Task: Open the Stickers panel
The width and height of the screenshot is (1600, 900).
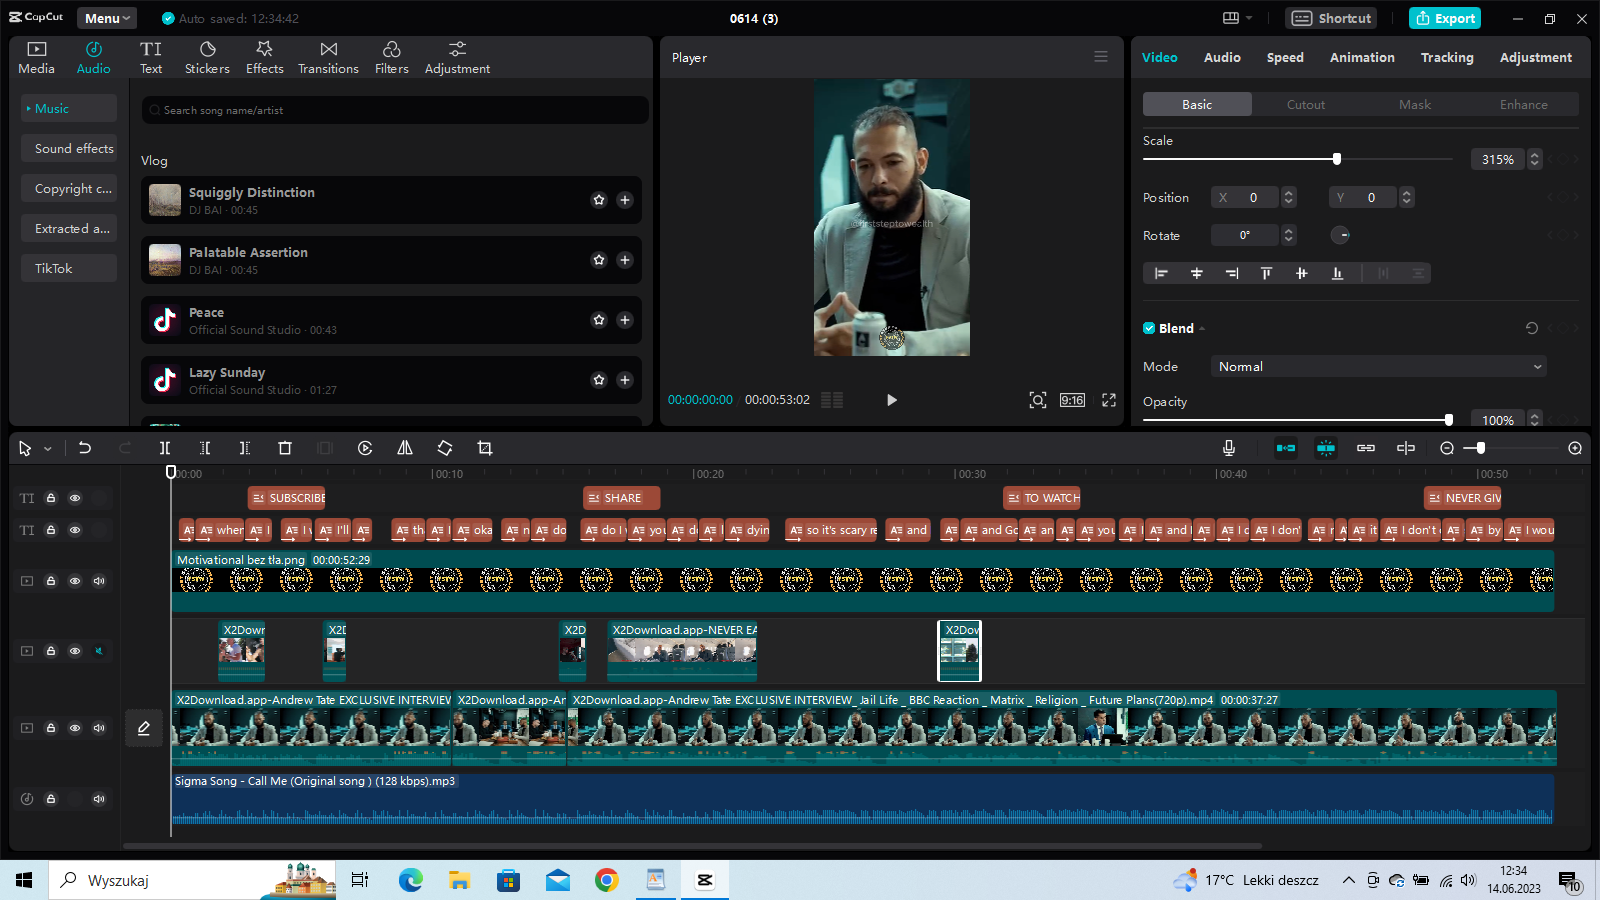Action: click(207, 58)
